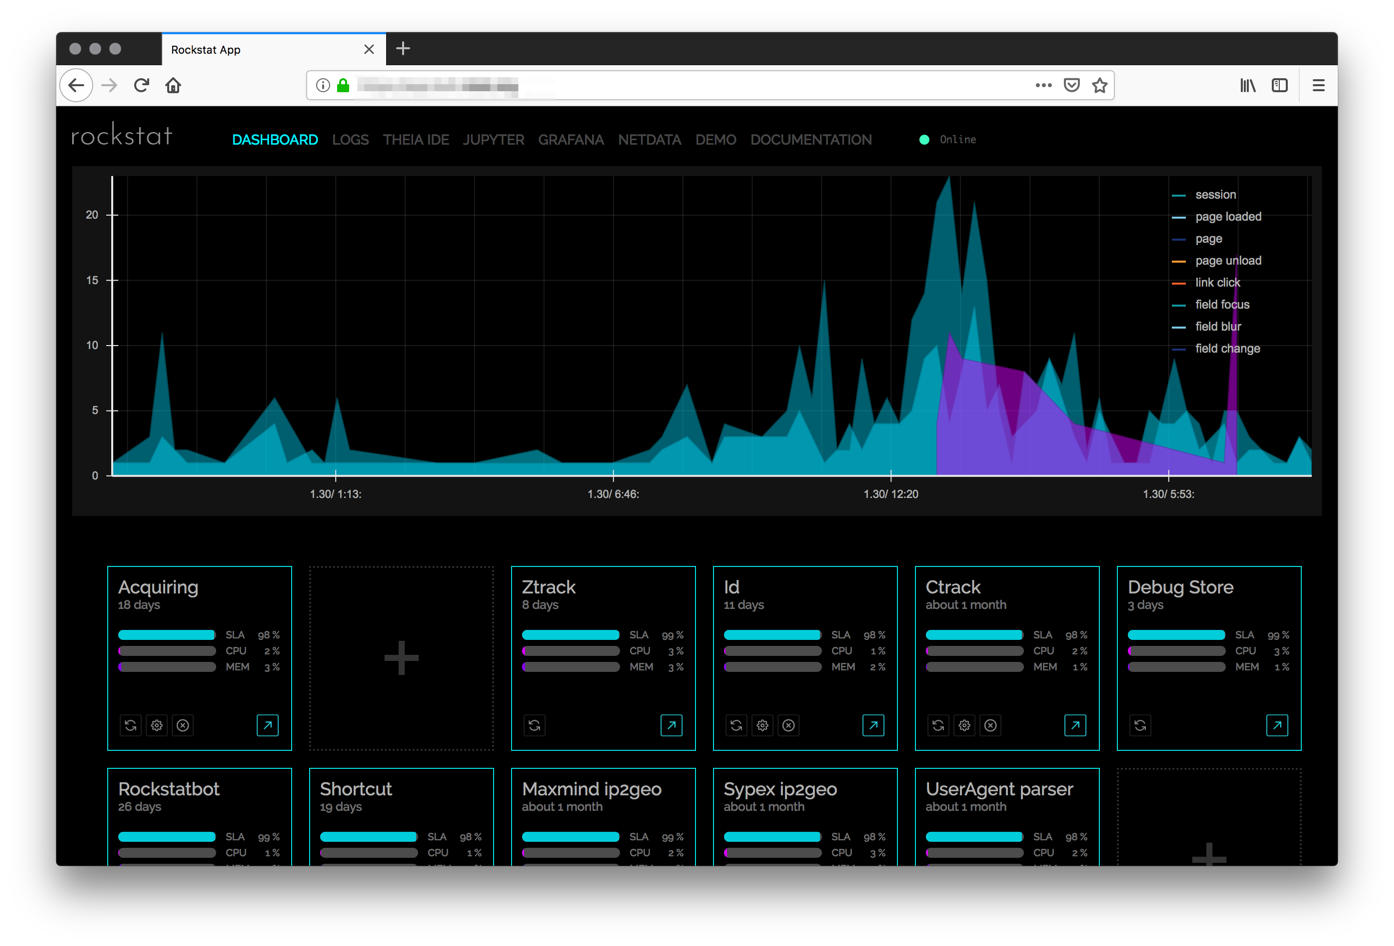1394x946 pixels.
Task: Go to browser home page
Action: (174, 86)
